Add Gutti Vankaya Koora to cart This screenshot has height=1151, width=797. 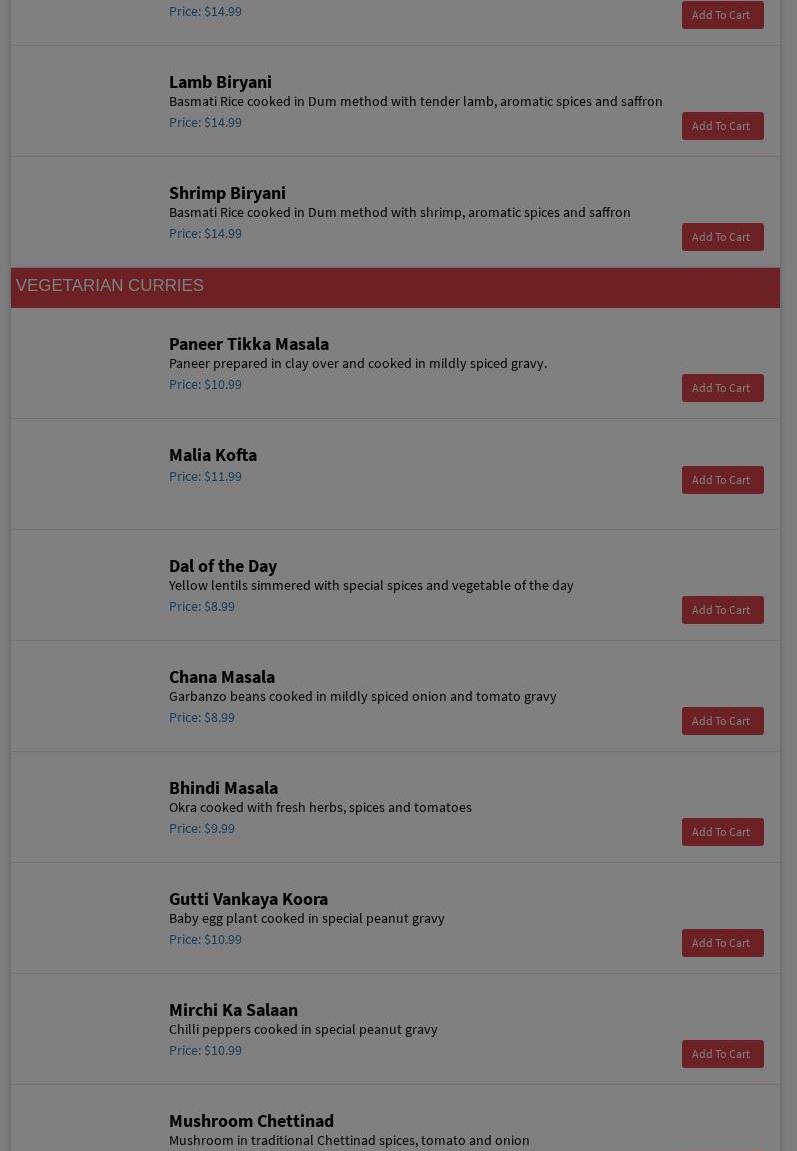(x=722, y=943)
